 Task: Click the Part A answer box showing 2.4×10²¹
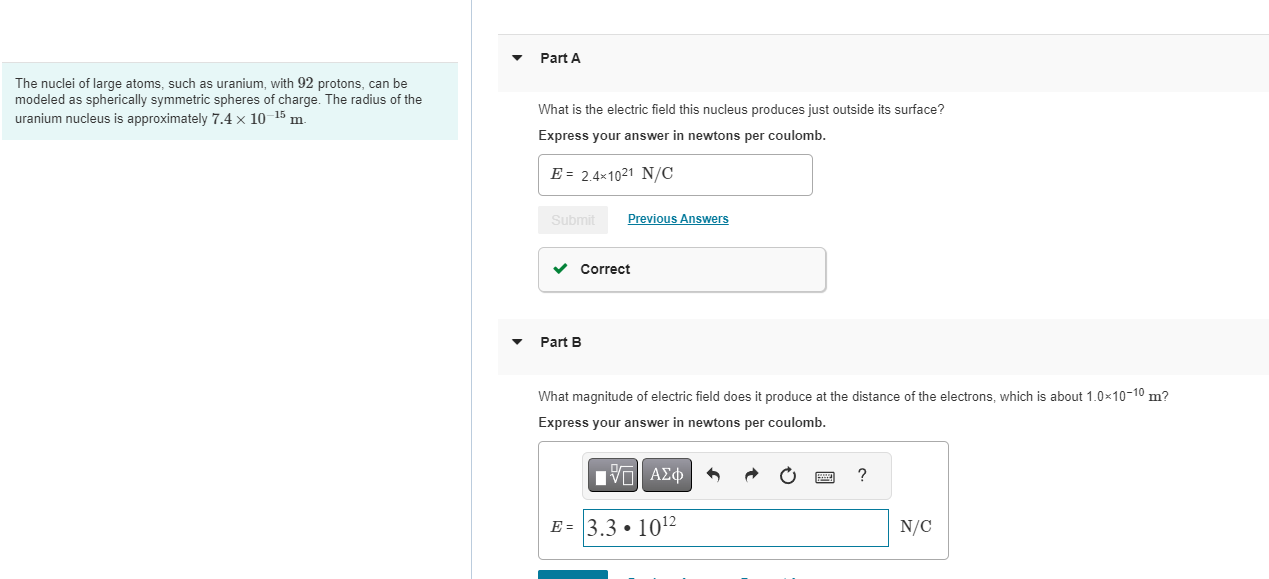675,175
